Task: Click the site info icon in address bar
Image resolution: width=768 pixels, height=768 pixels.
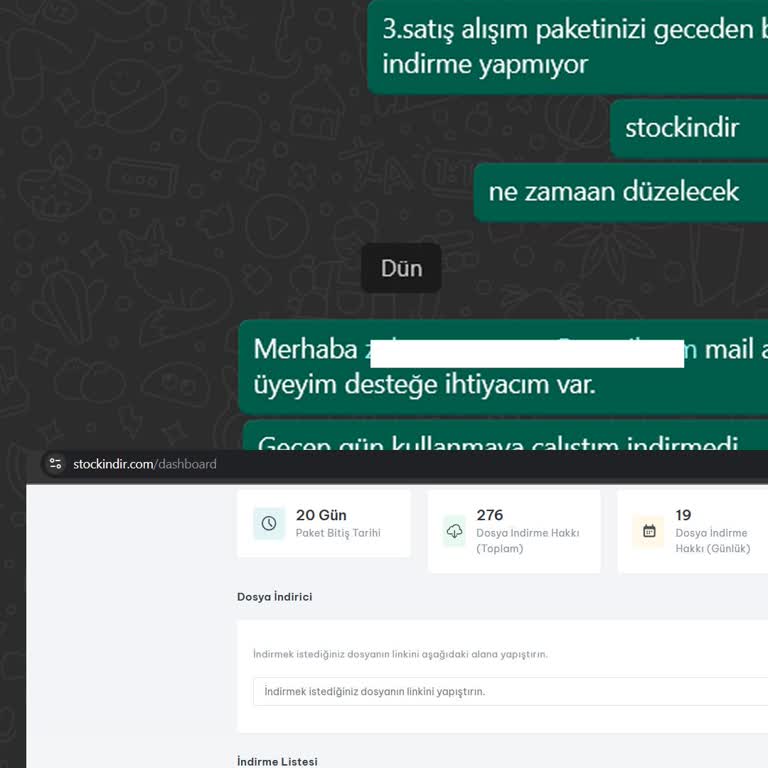Action: (x=55, y=463)
